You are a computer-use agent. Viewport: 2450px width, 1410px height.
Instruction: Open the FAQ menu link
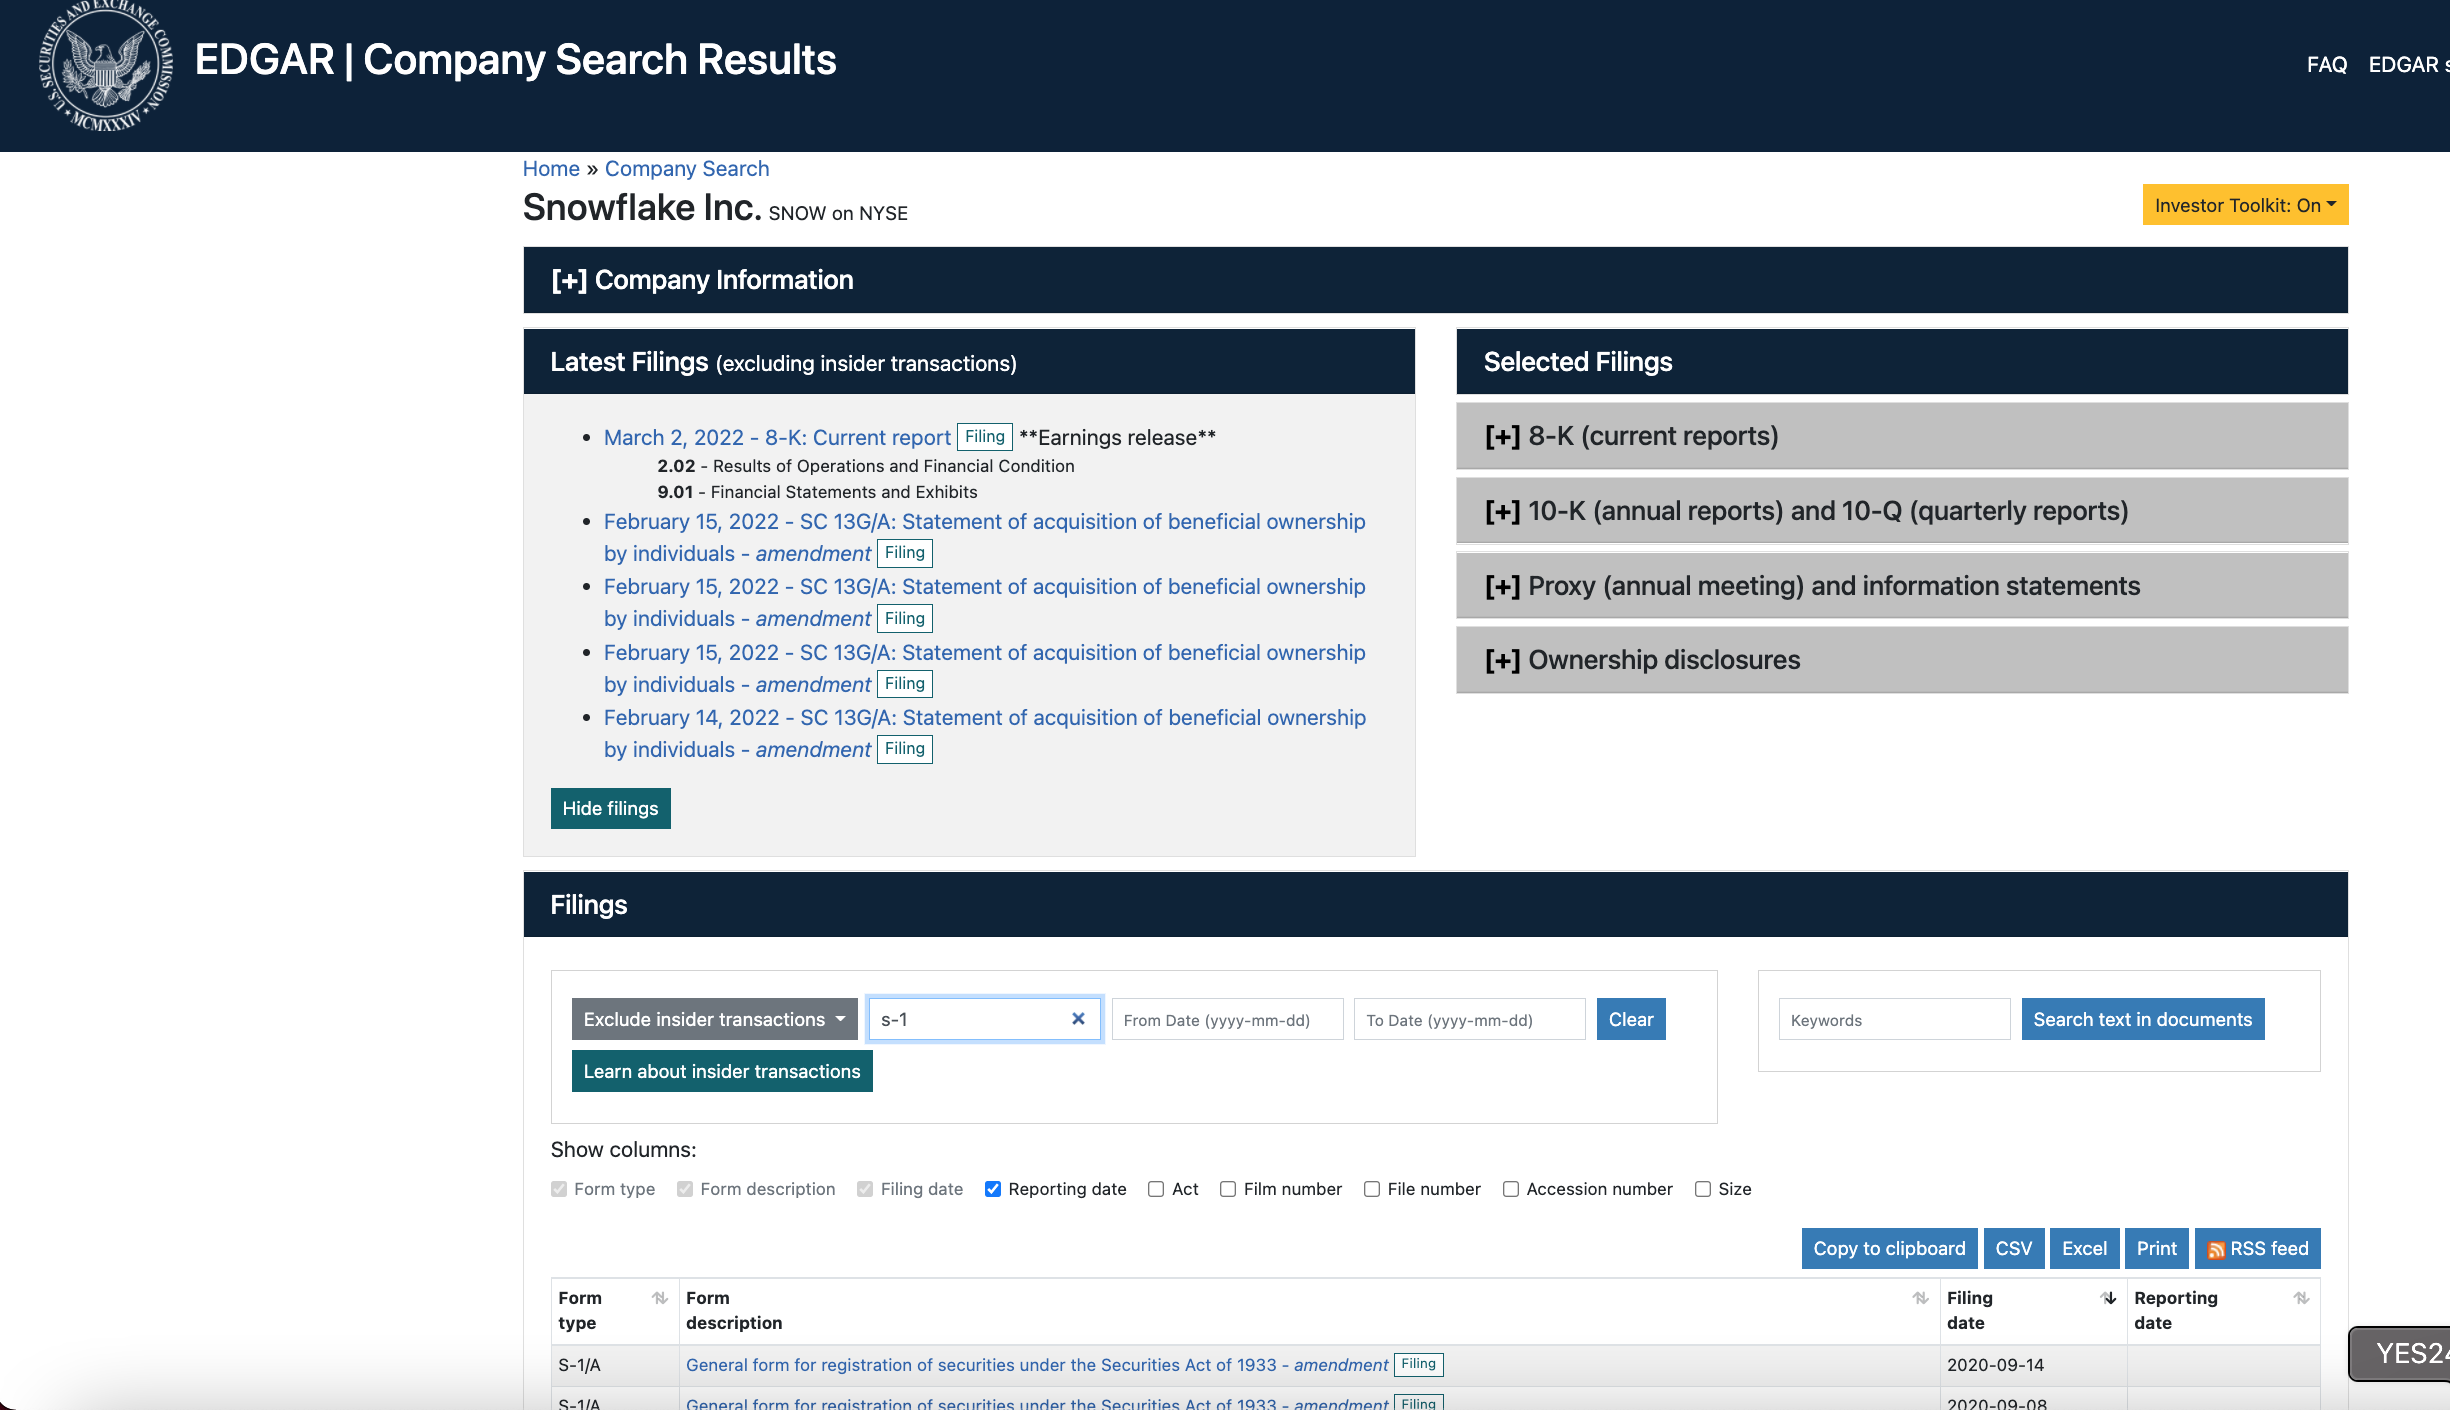click(2326, 65)
